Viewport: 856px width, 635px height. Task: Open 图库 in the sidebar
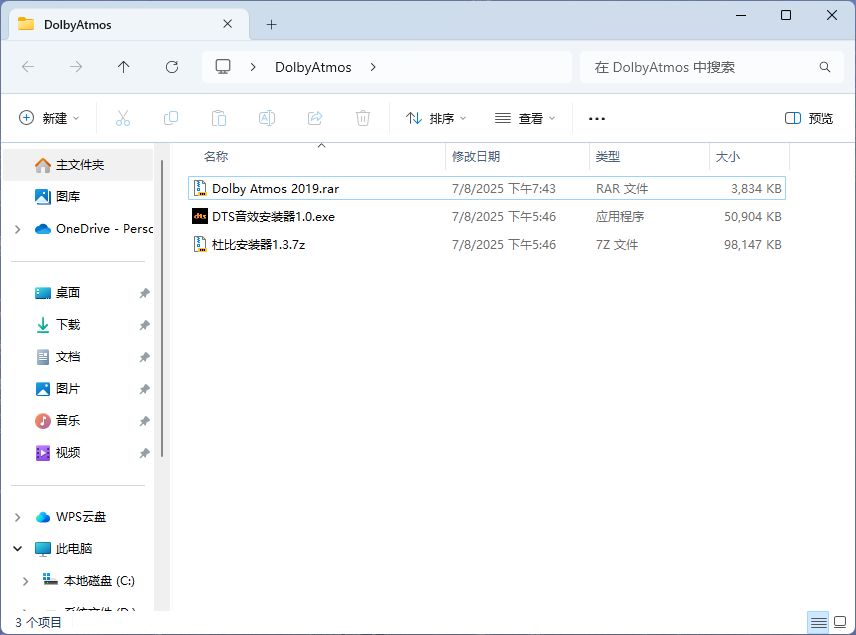(78, 197)
